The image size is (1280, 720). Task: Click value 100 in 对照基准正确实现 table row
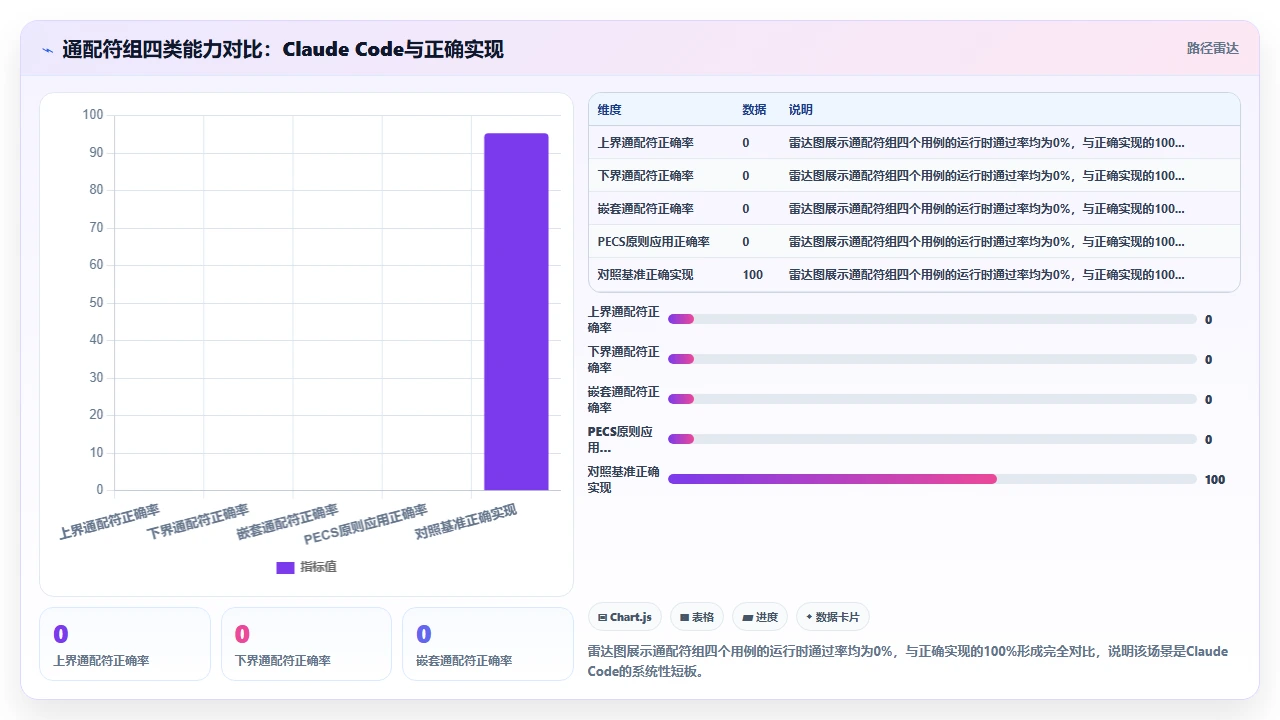point(753,275)
